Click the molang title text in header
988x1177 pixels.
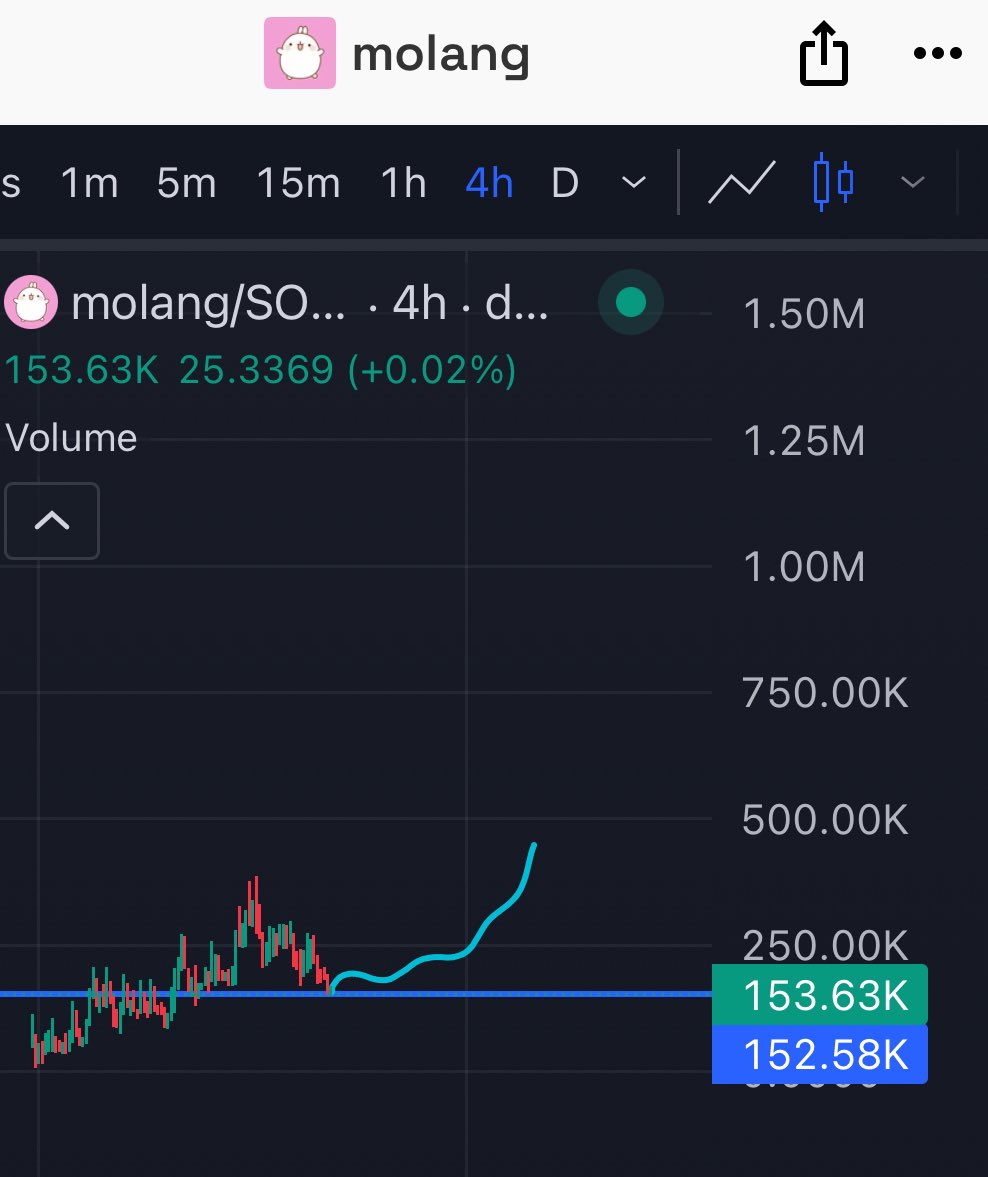[441, 54]
